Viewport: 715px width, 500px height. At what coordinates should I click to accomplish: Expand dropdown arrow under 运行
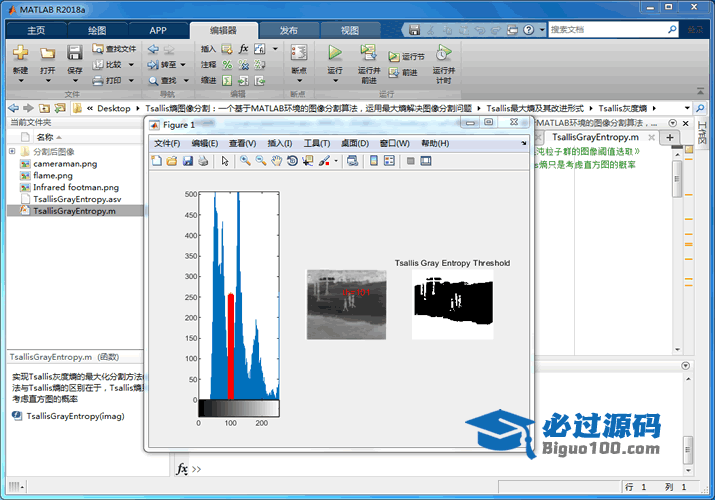[336, 81]
